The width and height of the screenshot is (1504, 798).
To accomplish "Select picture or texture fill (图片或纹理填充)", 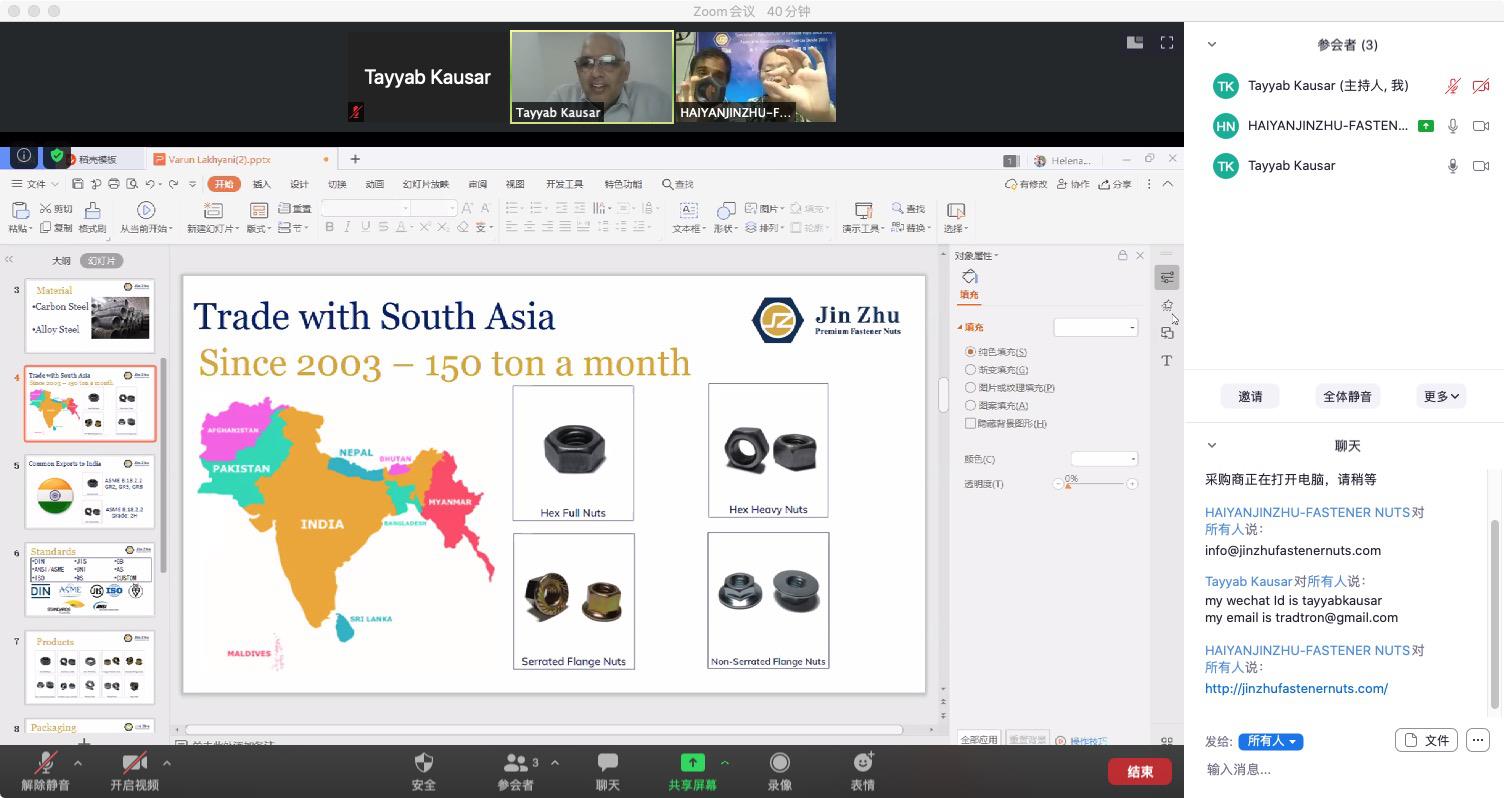I will click(970, 387).
